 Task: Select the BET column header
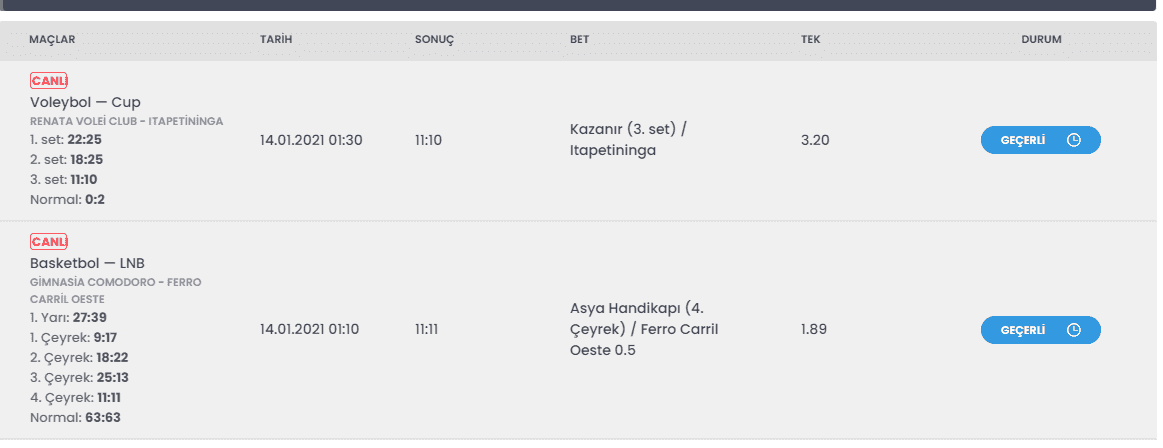point(579,39)
